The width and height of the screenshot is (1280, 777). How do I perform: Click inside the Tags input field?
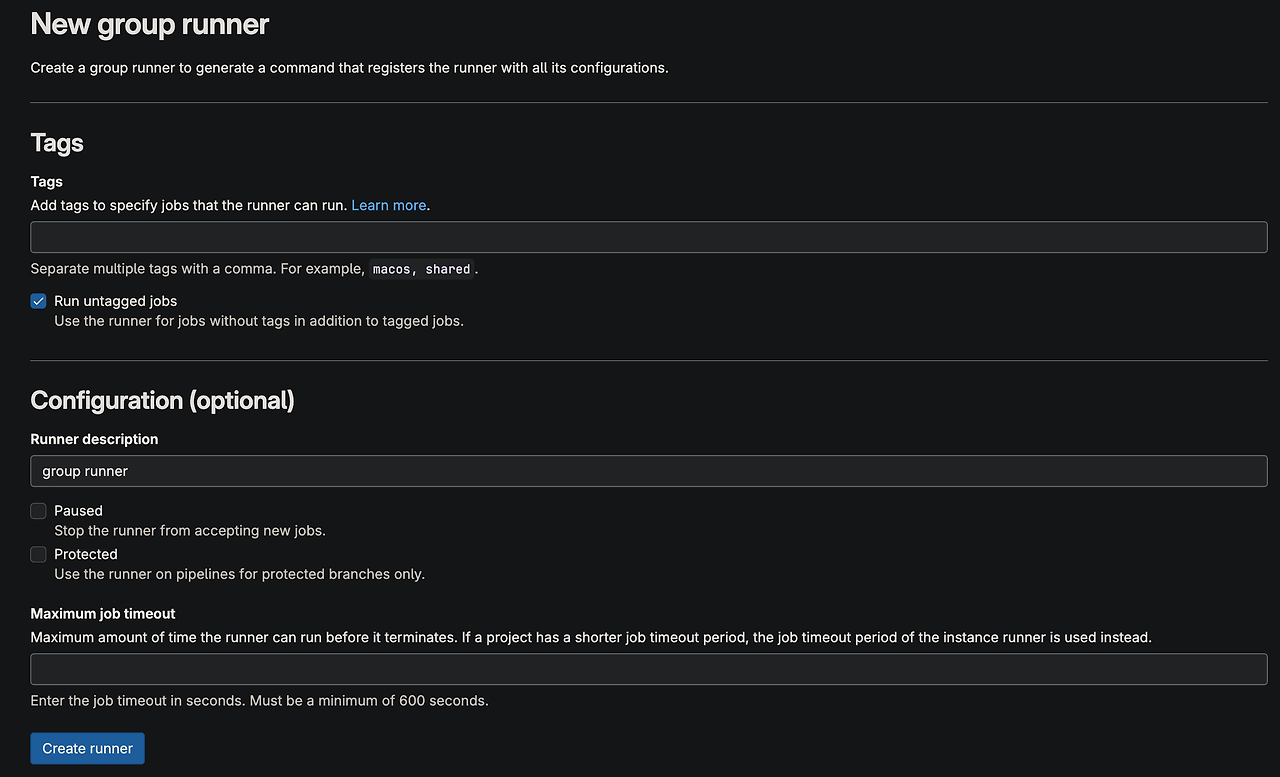[x=648, y=237]
